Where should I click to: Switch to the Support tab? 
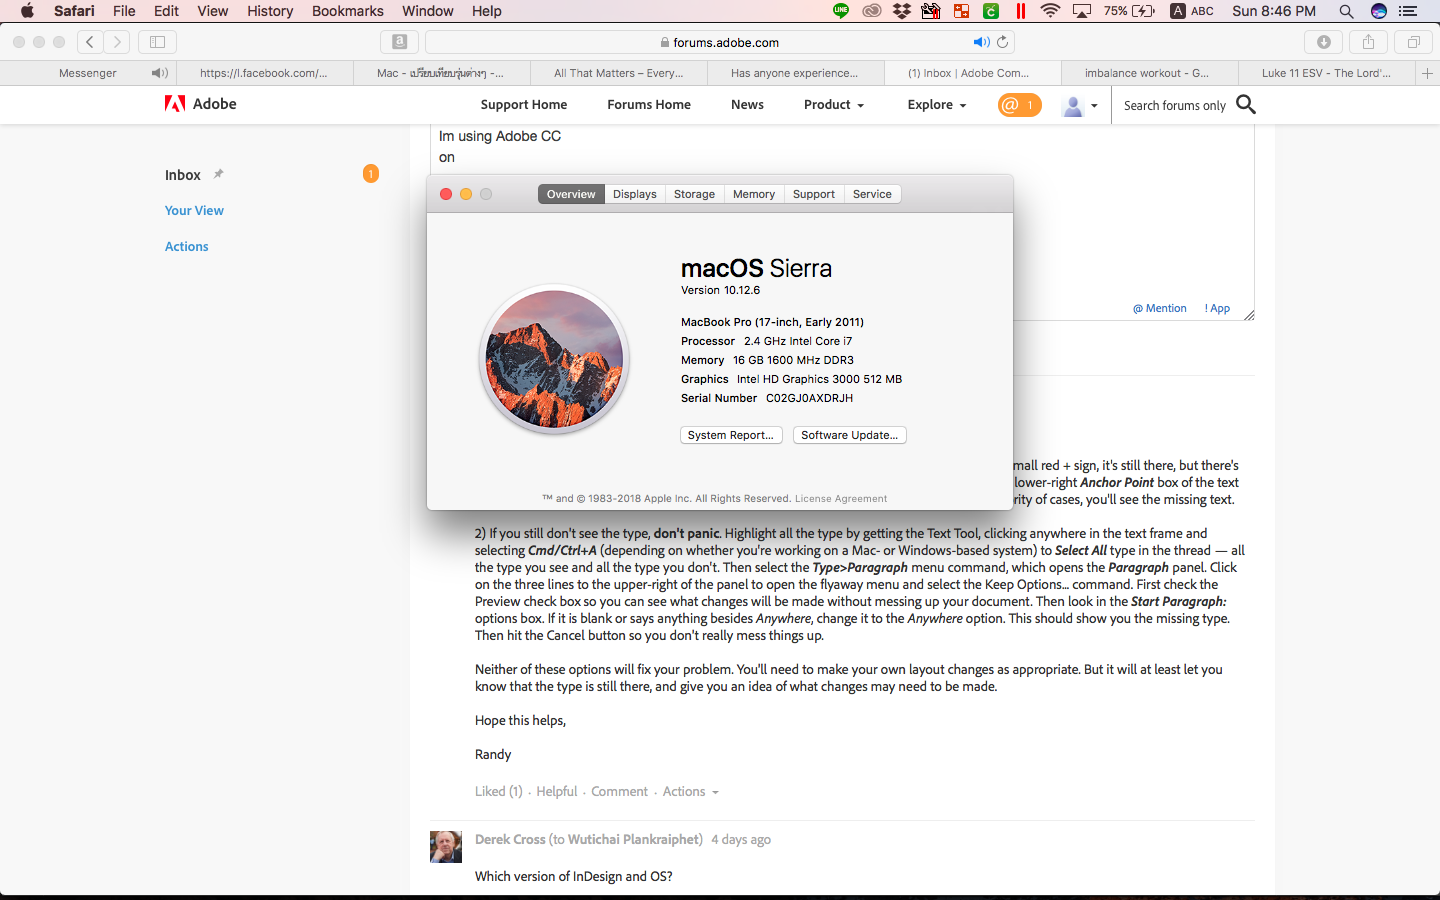click(x=814, y=194)
